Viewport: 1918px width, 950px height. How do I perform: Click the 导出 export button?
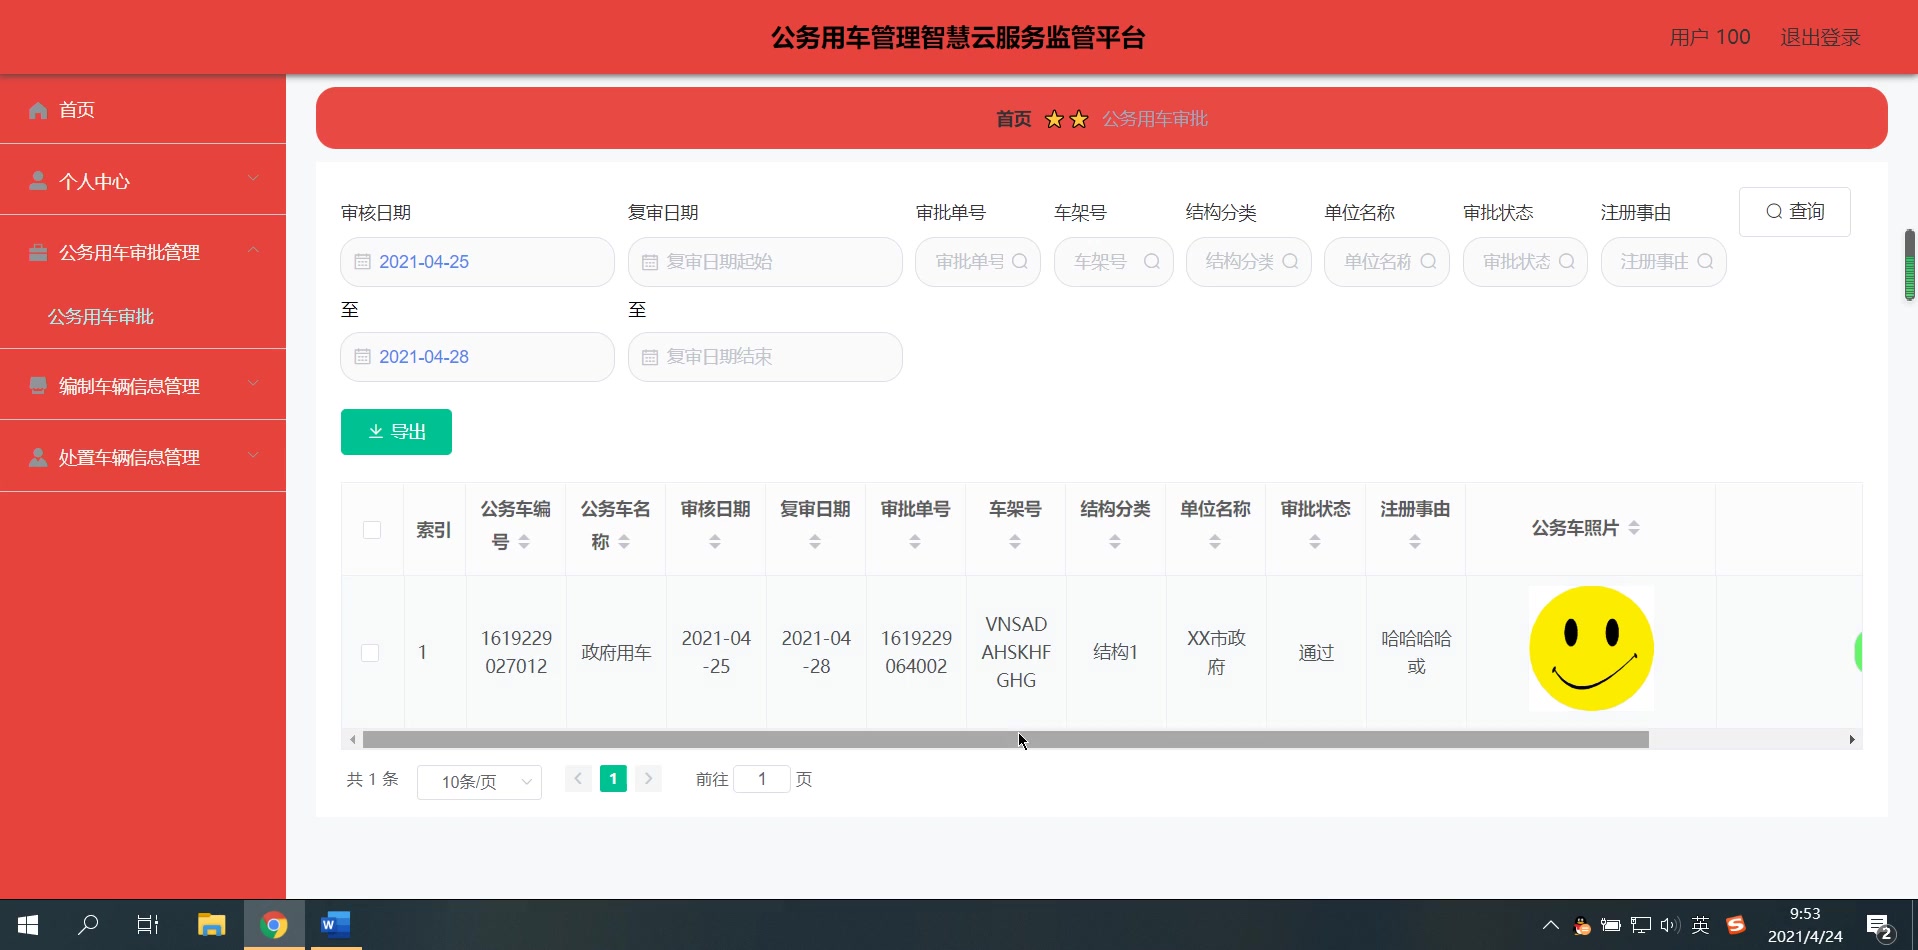coord(396,431)
